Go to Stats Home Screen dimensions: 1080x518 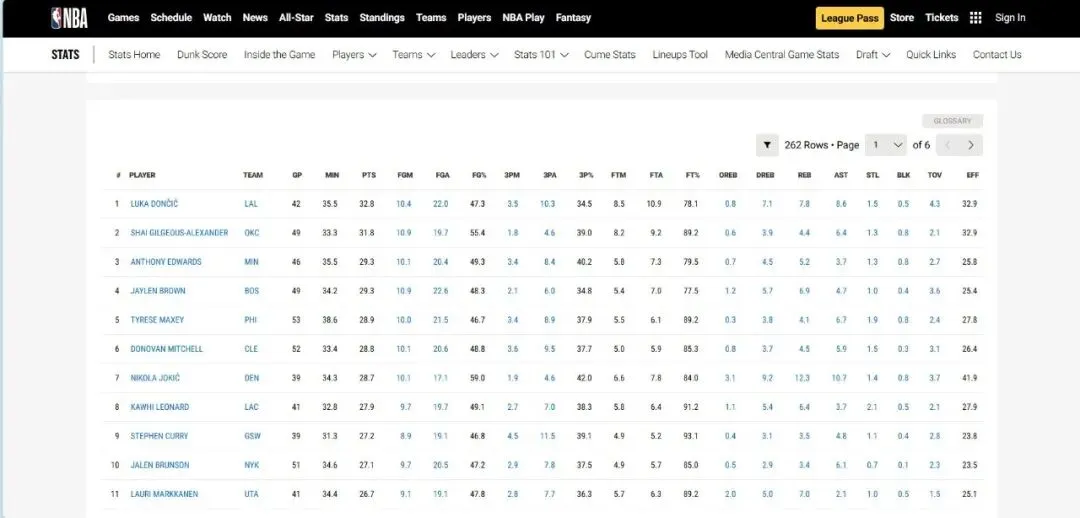pyautogui.click(x=134, y=55)
